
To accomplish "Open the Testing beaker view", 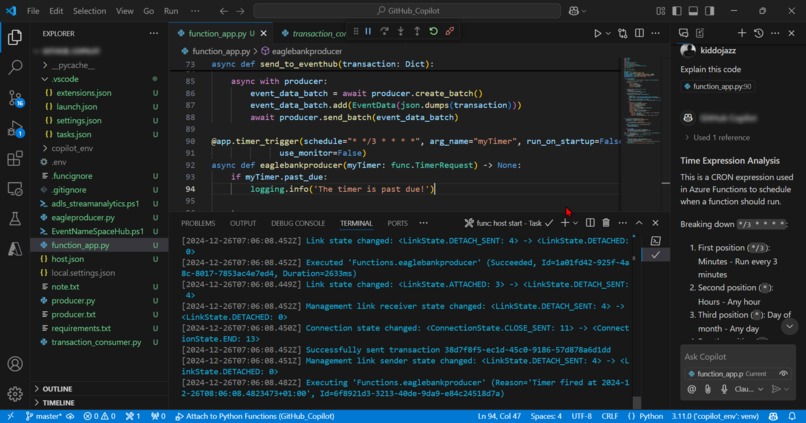I will tap(15, 219).
